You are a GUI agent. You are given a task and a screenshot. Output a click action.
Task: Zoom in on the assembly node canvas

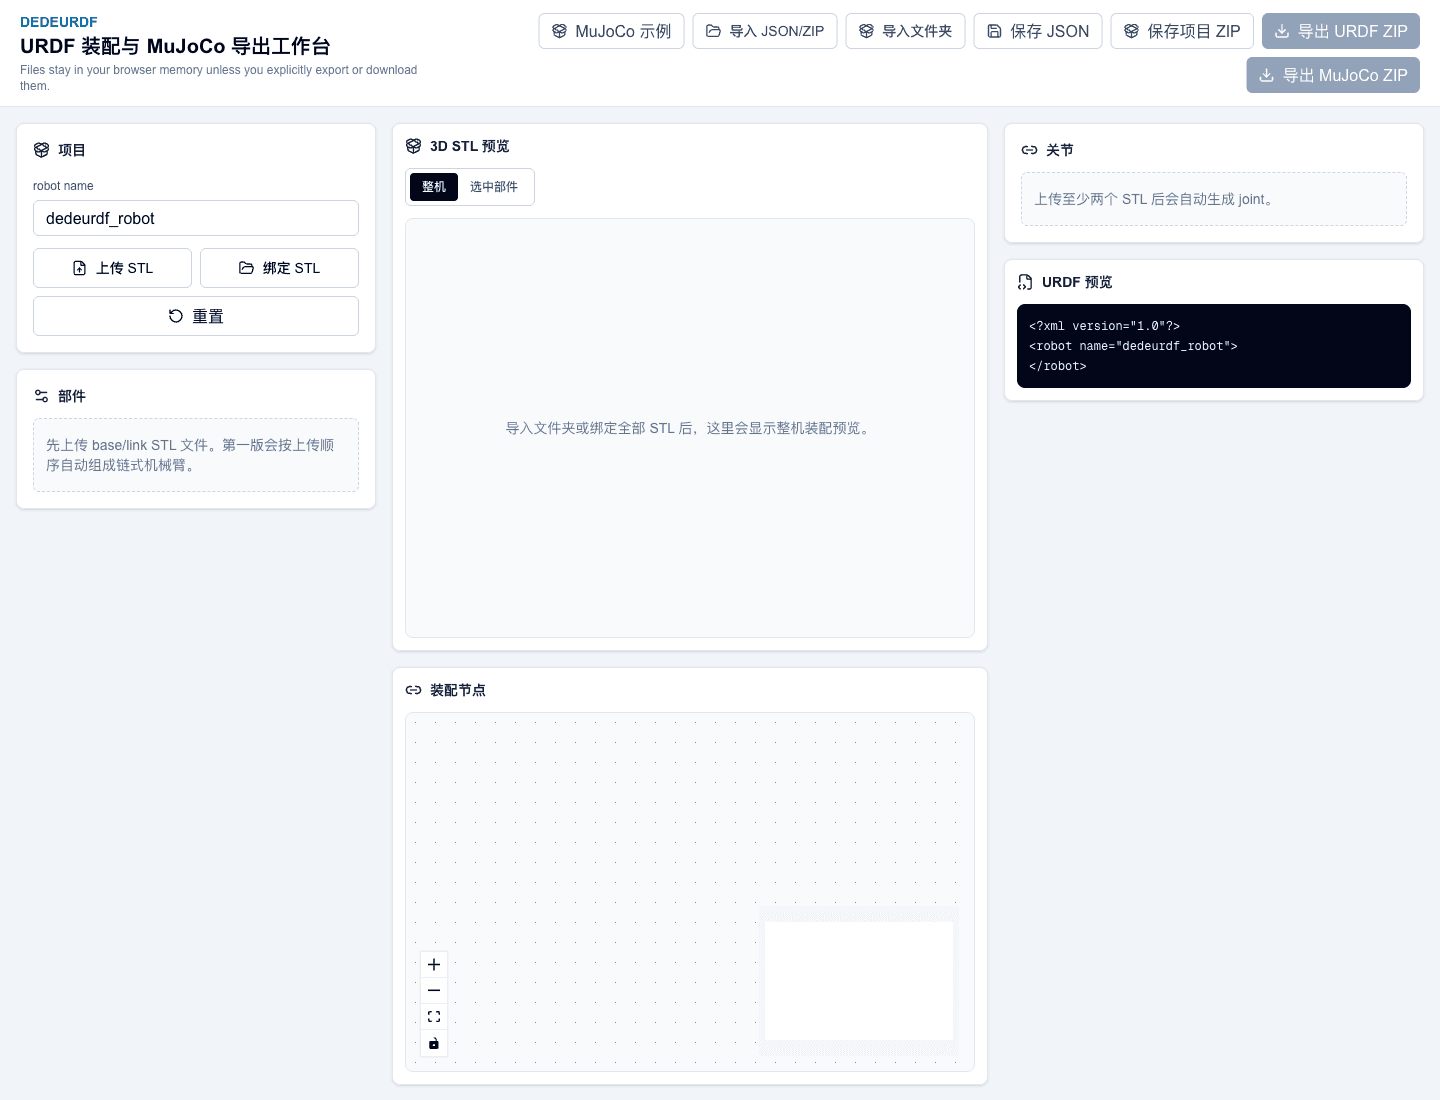(x=434, y=965)
